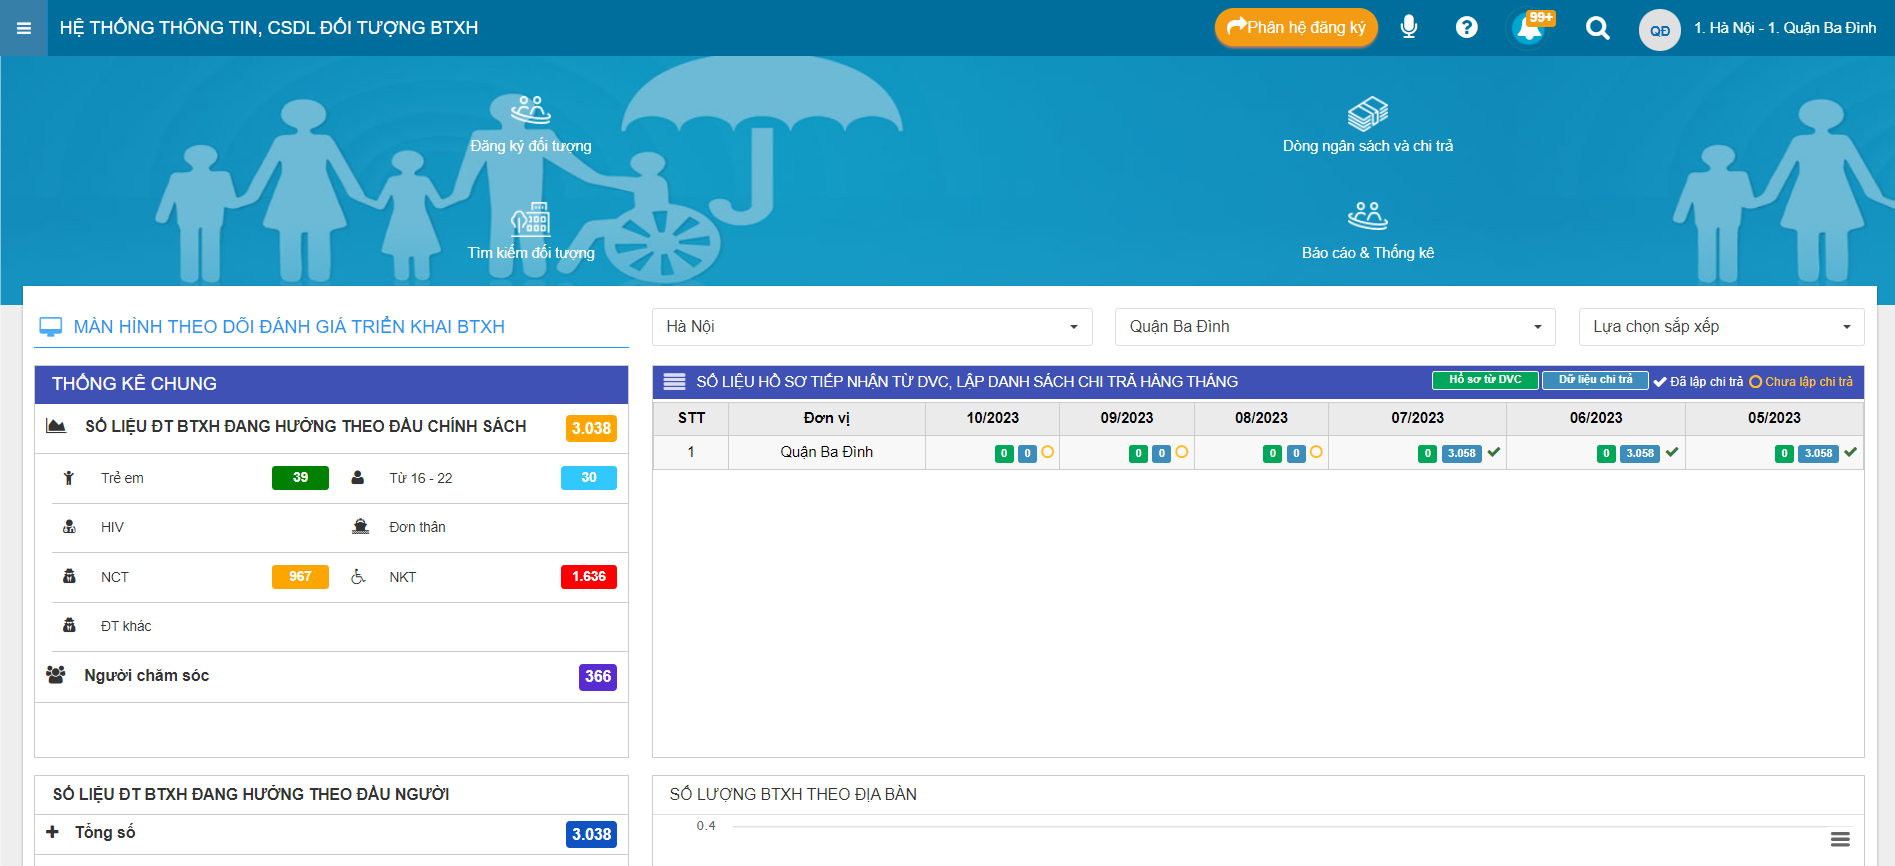Screen dimensions: 1895x866
Task: Open the QD user account avatar
Action: pyautogui.click(x=1659, y=29)
